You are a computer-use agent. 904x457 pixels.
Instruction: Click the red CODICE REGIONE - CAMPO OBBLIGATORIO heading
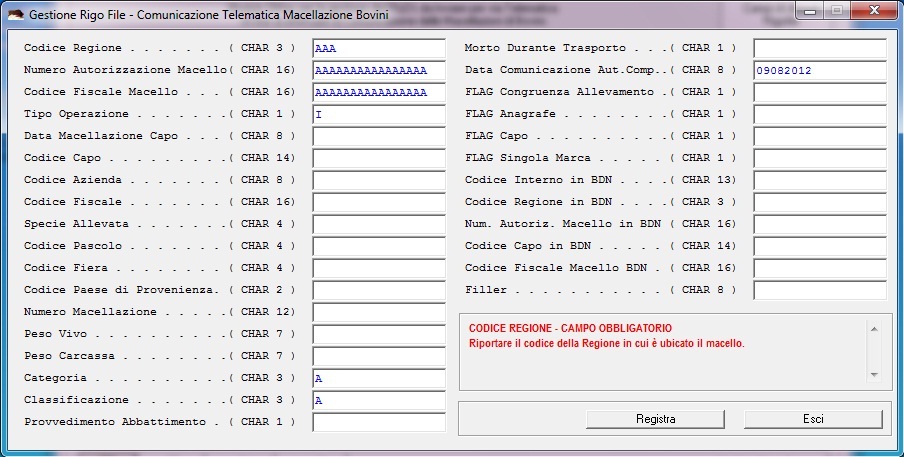570,328
